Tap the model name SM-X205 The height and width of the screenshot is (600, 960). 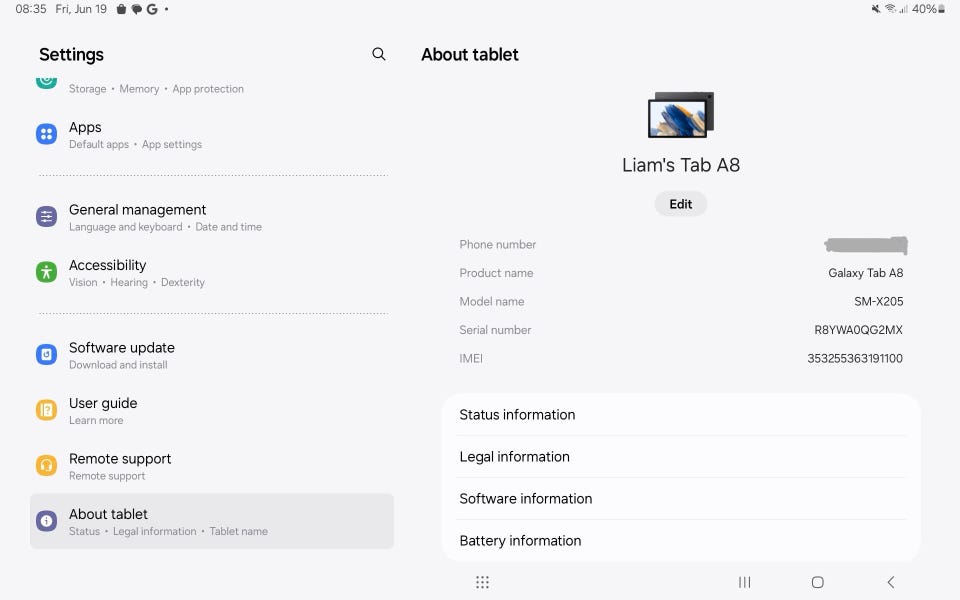[879, 301]
